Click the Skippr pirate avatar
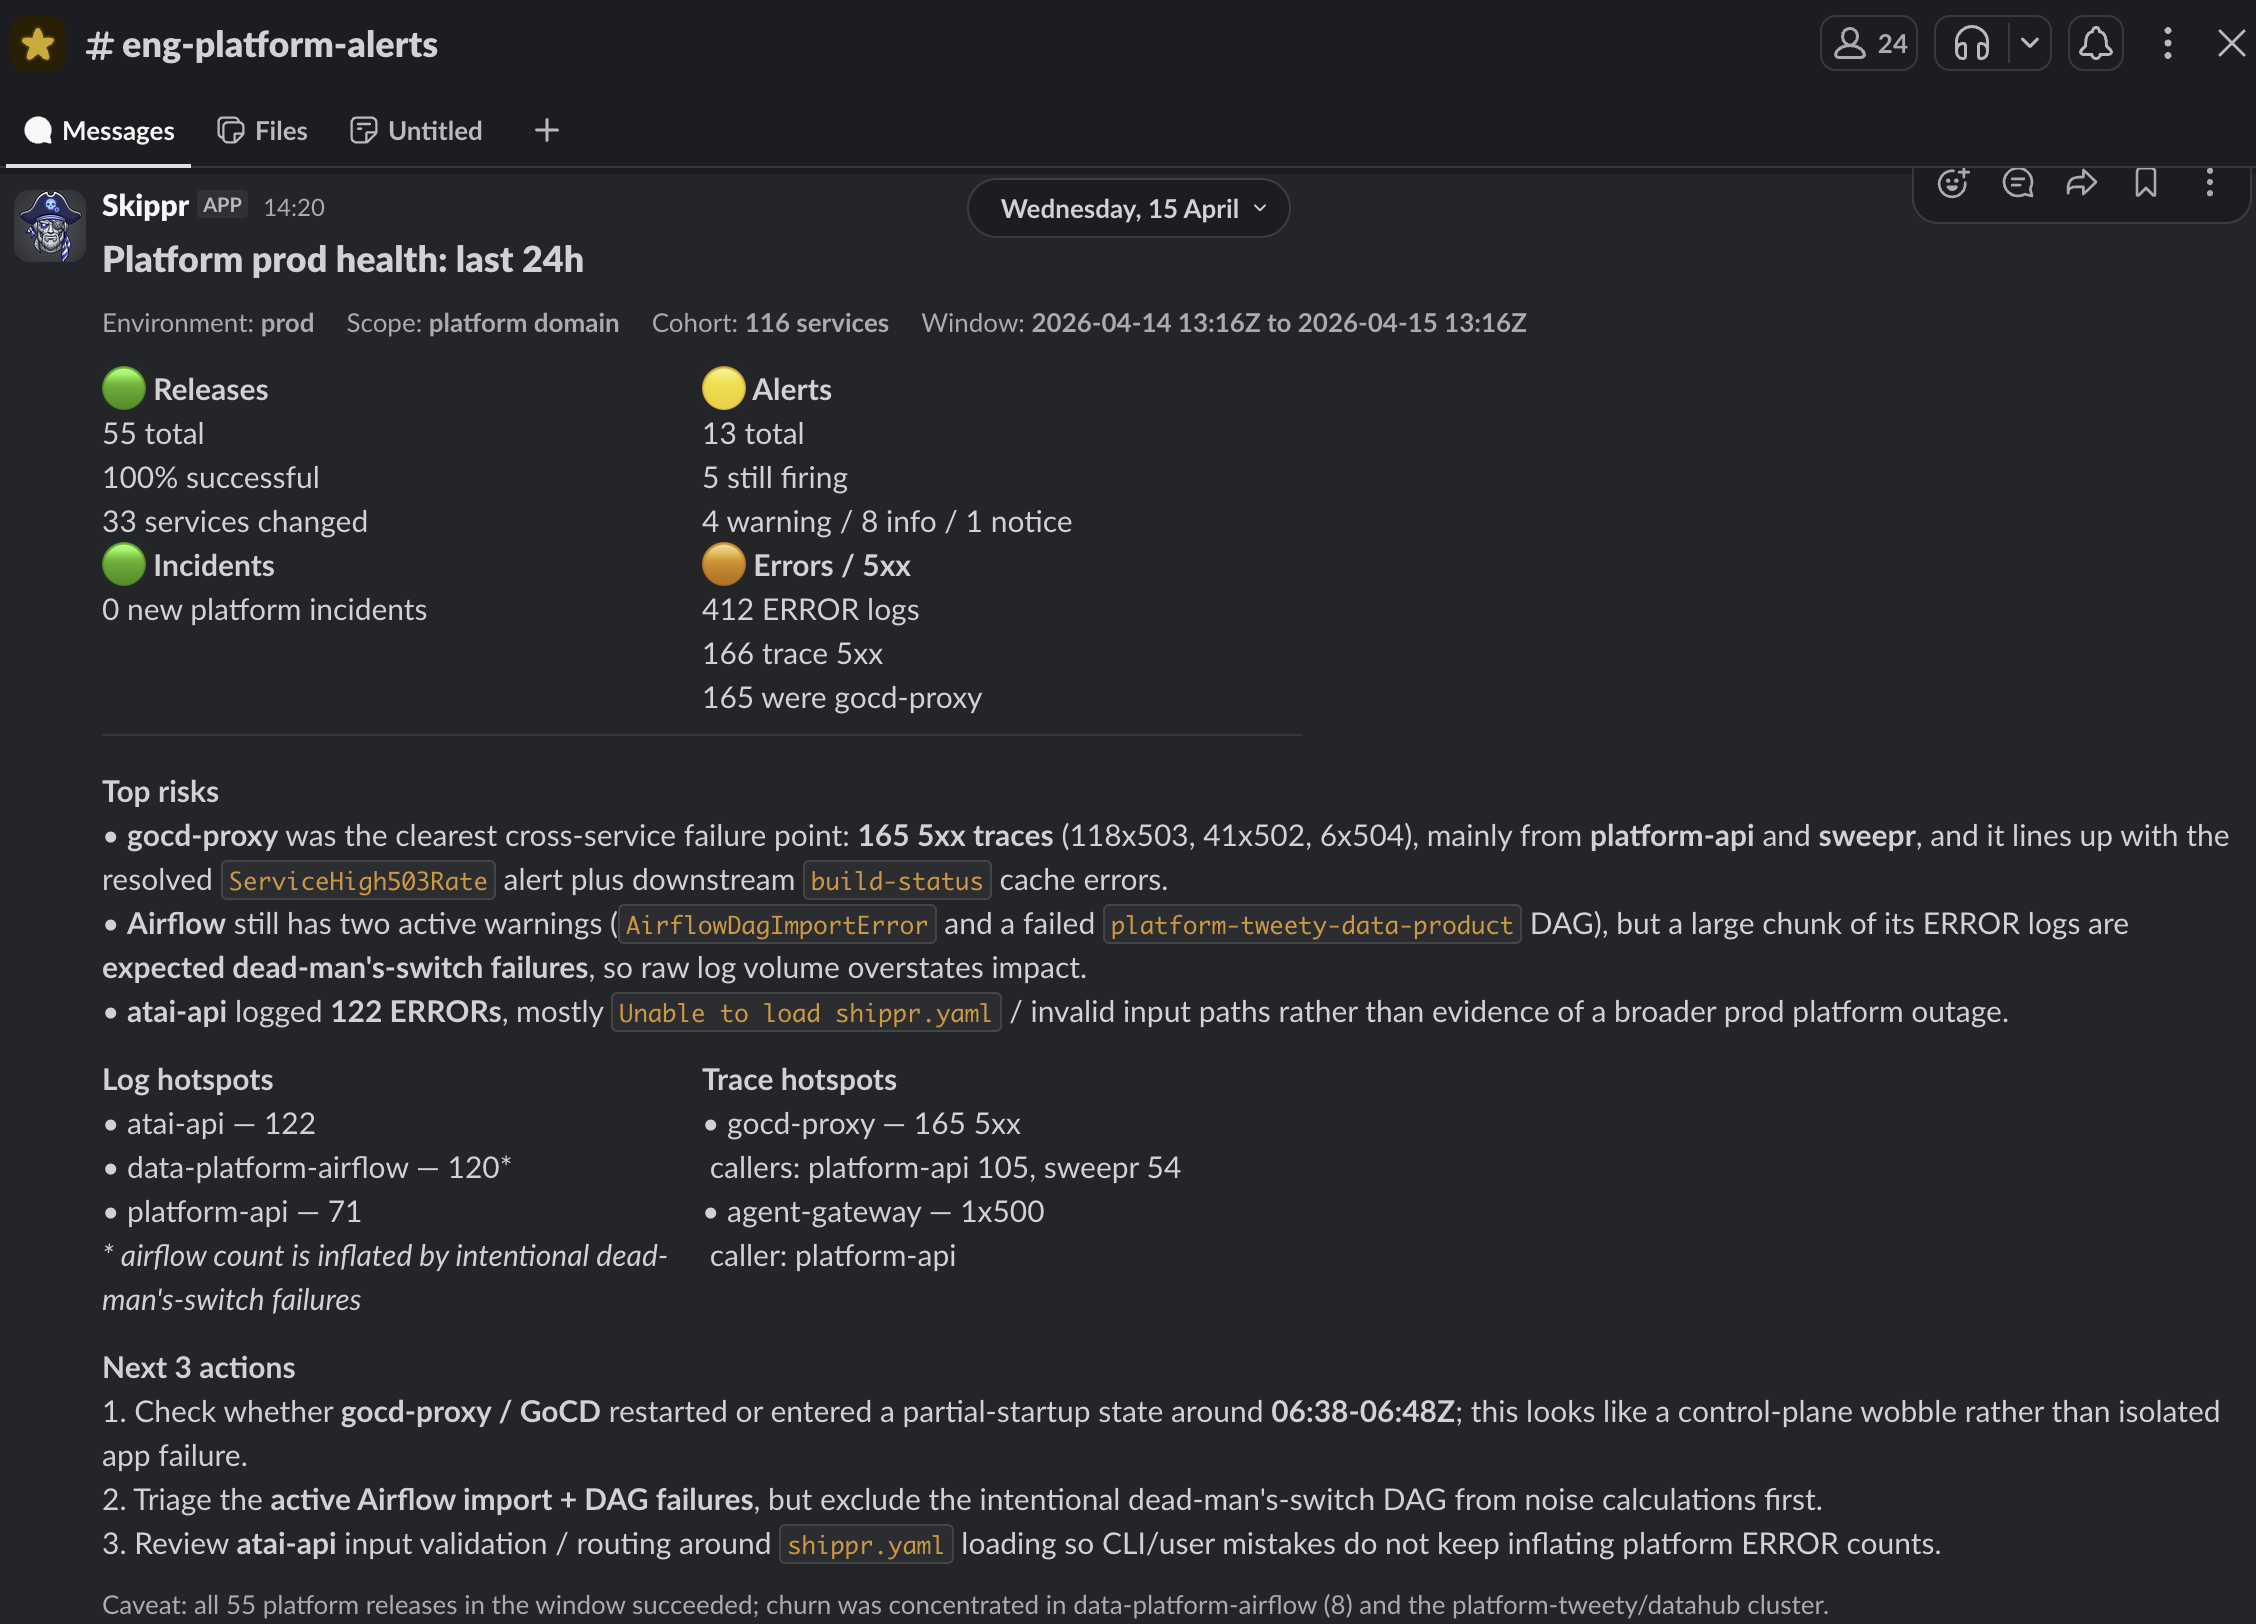The width and height of the screenshot is (2256, 1624). [x=50, y=226]
